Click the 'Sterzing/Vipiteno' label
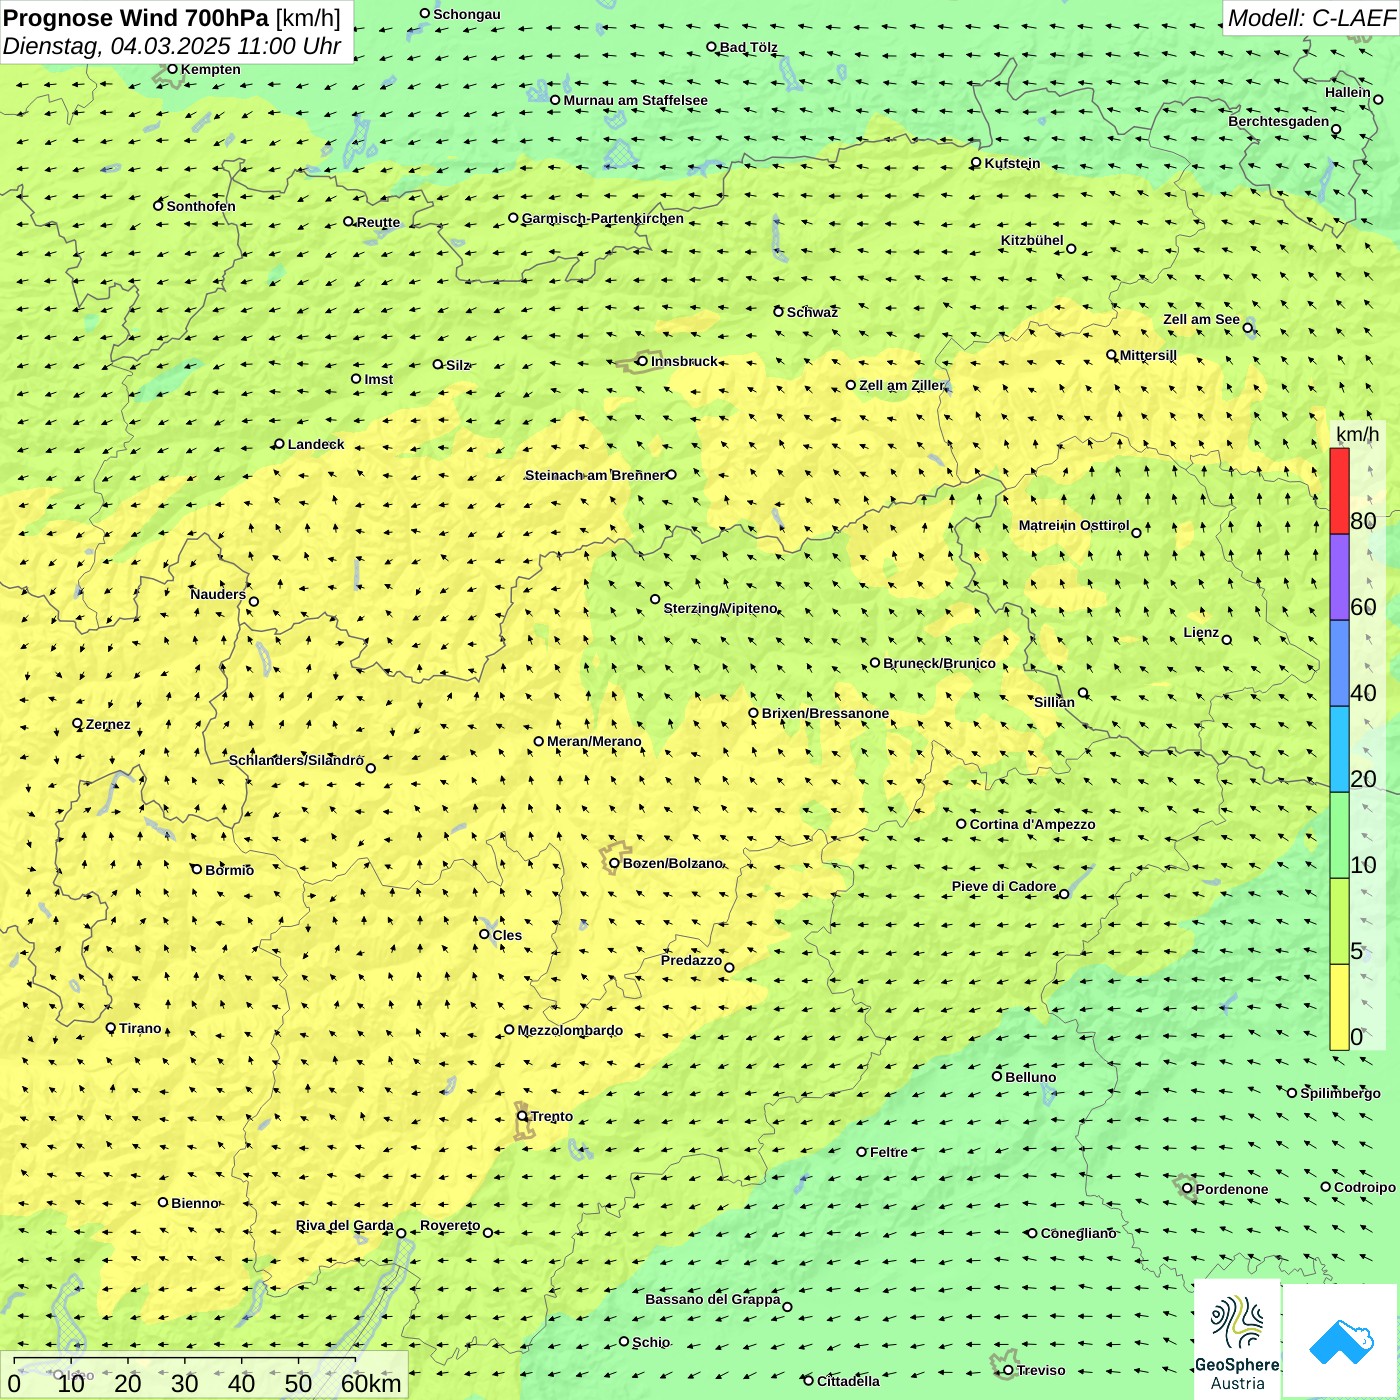This screenshot has height=1400, width=1400. [720, 608]
